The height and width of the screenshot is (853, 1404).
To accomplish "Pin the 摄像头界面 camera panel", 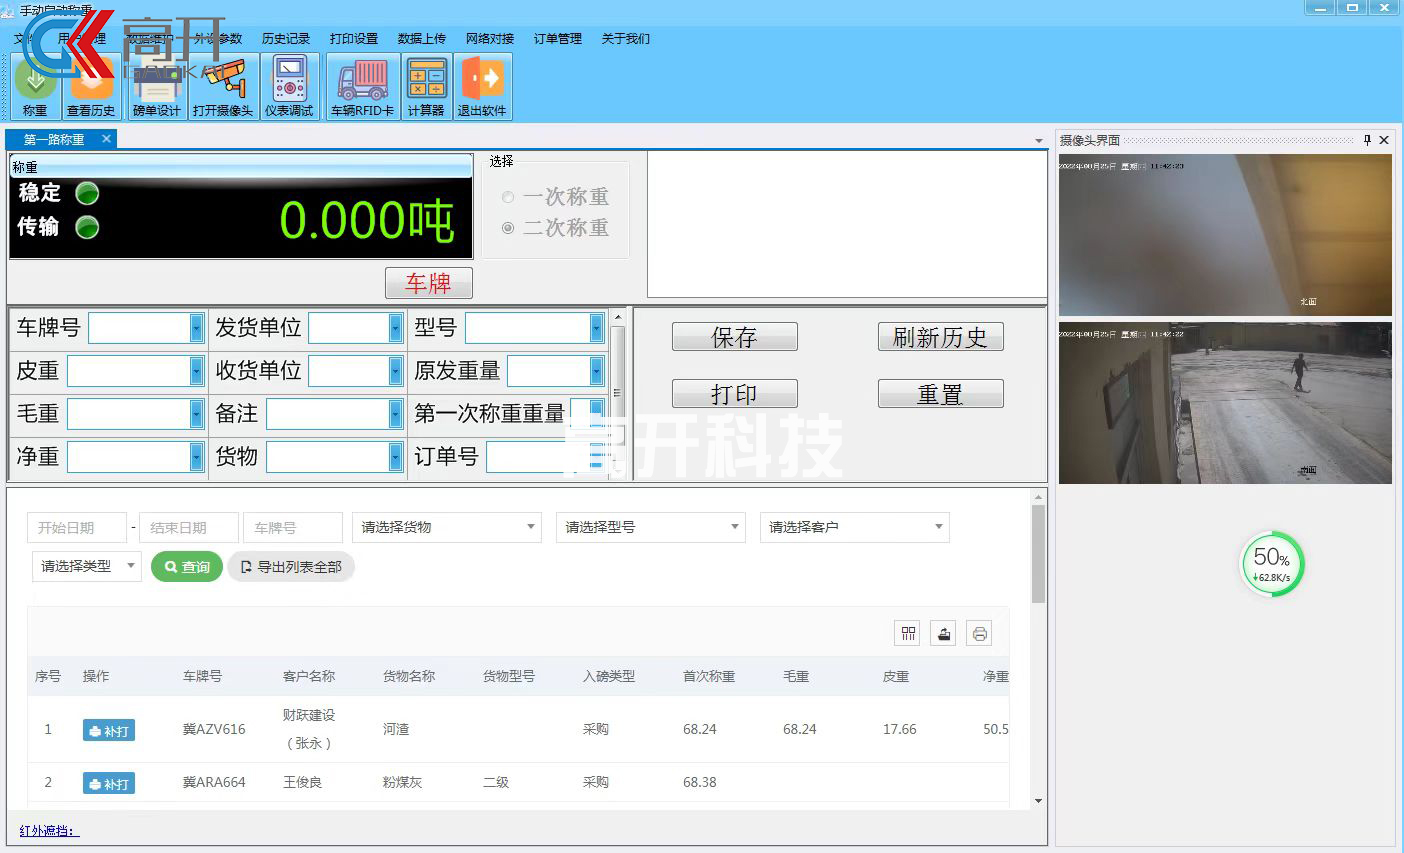I will tap(1367, 140).
